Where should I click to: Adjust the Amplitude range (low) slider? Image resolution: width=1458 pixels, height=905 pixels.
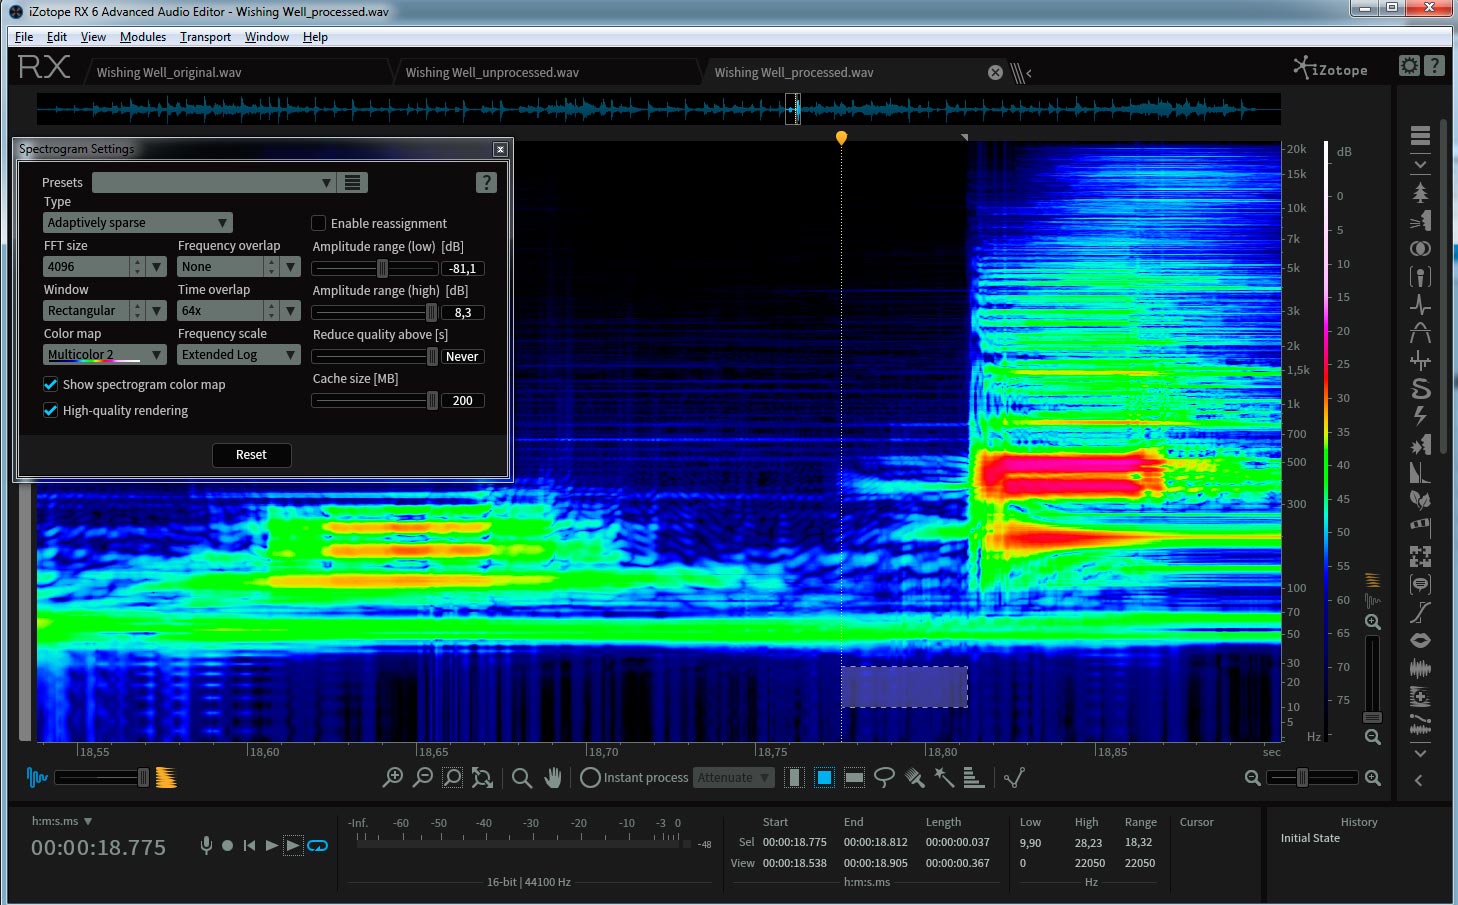(382, 268)
